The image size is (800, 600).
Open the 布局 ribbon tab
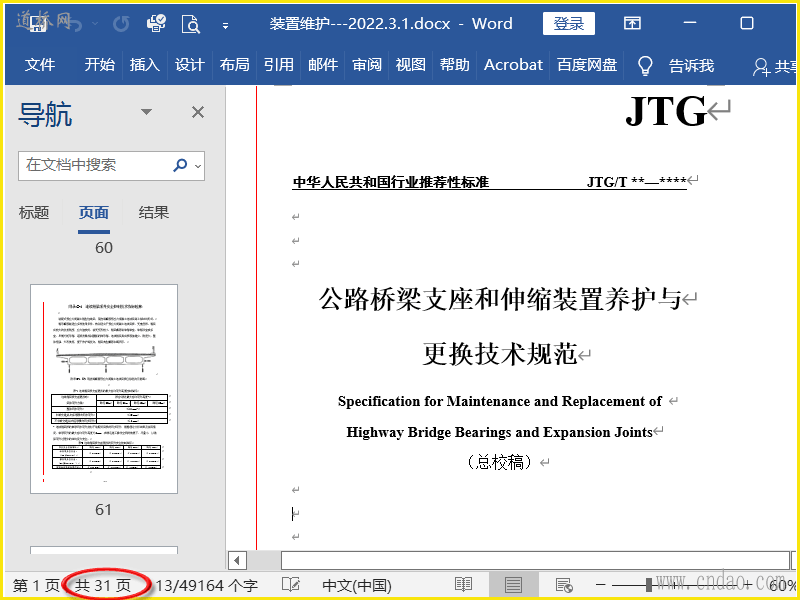(x=234, y=65)
